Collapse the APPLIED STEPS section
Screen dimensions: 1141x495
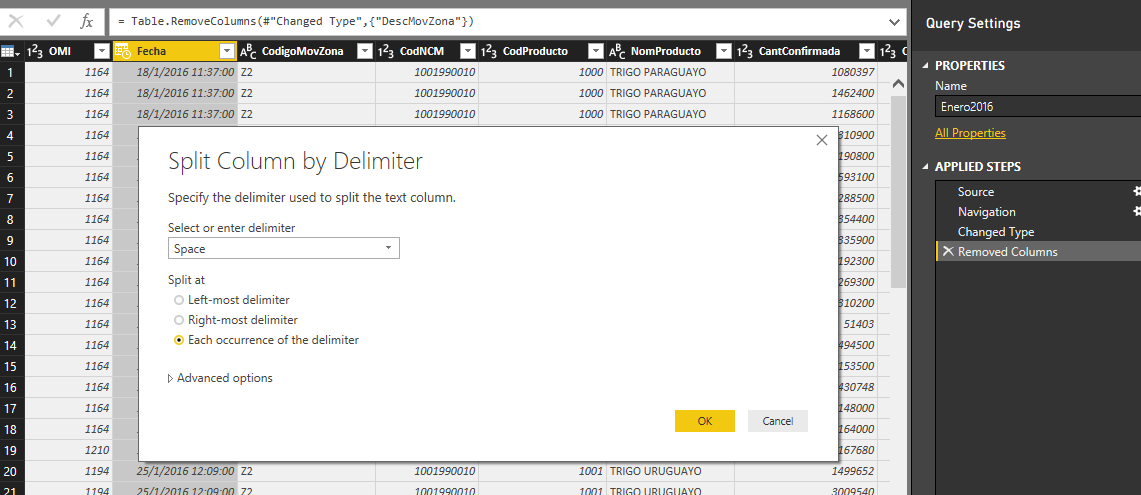[x=926, y=167]
